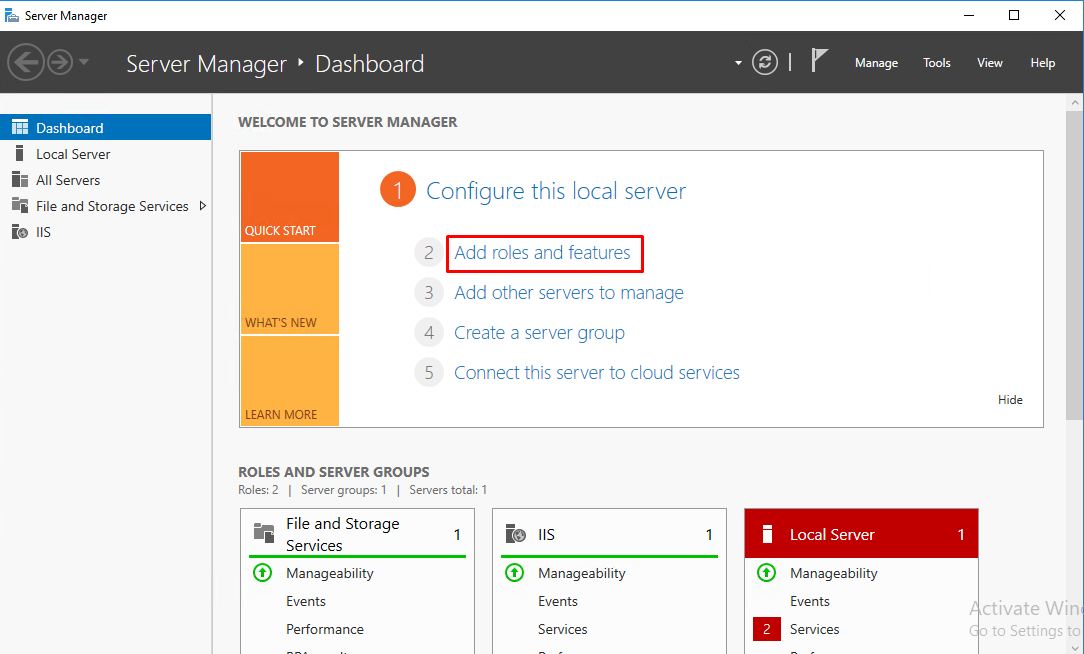1084x654 pixels.
Task: Open dropdown arrow left of Refresh
Action: [738, 63]
